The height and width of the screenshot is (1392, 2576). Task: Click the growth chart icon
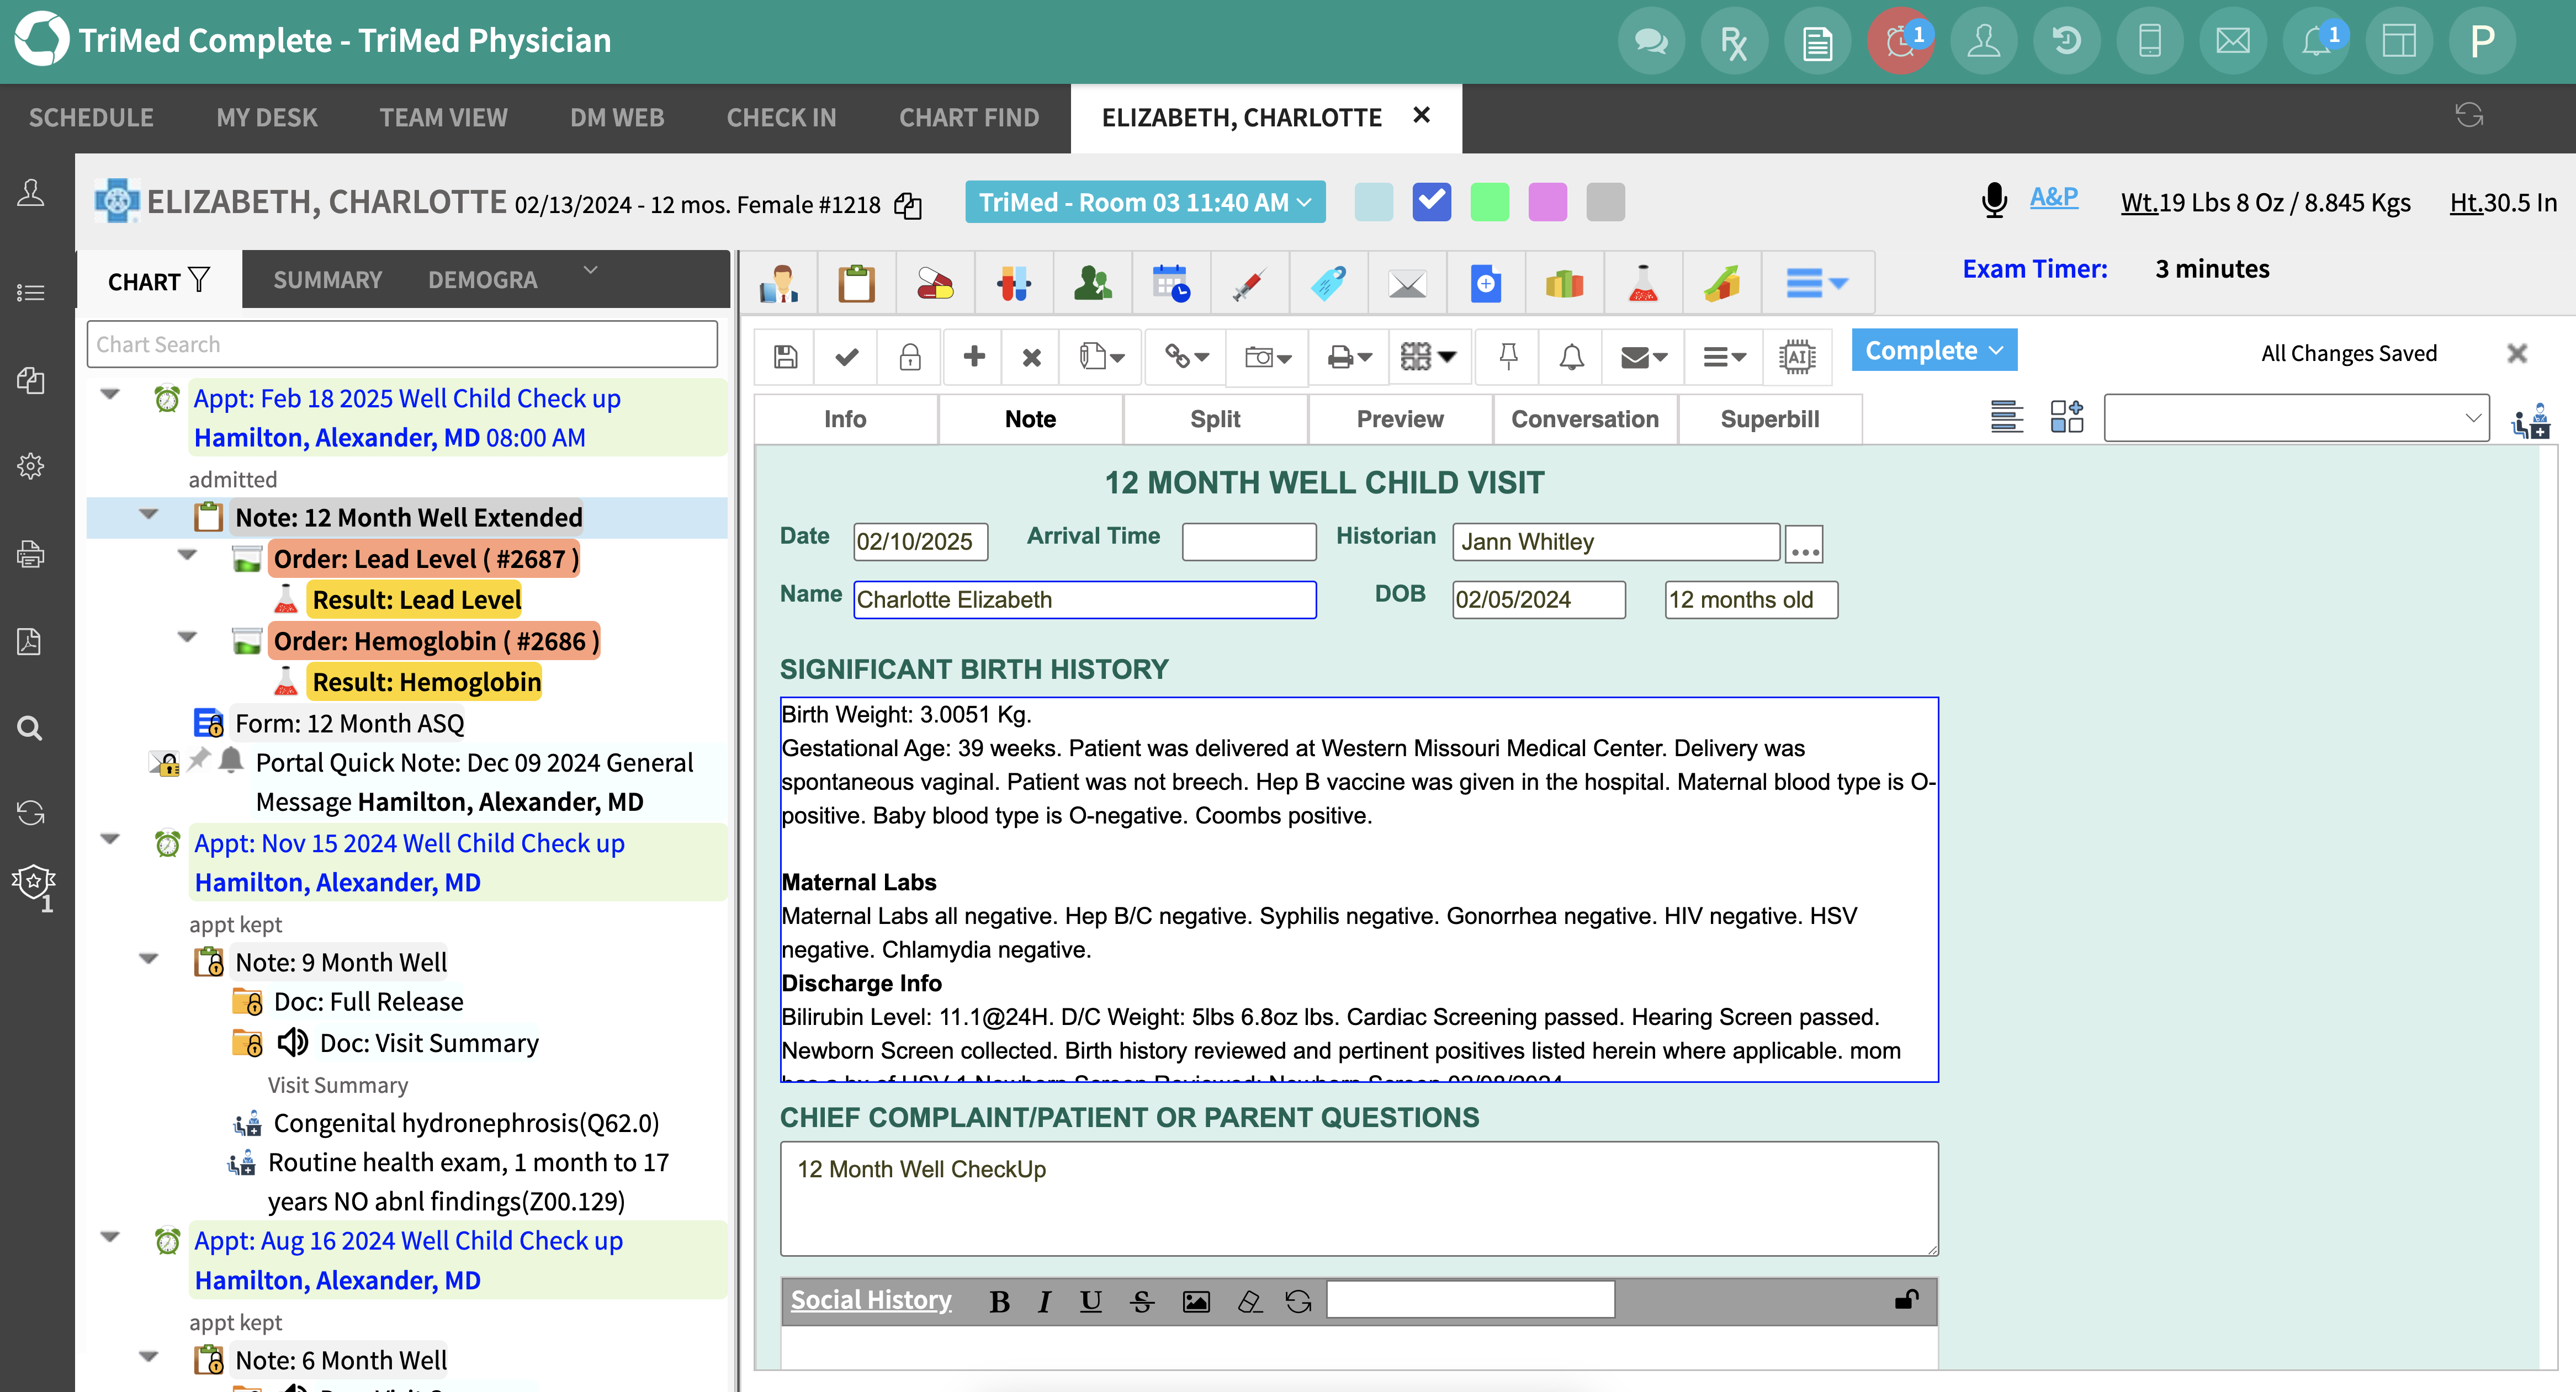(x=1722, y=283)
